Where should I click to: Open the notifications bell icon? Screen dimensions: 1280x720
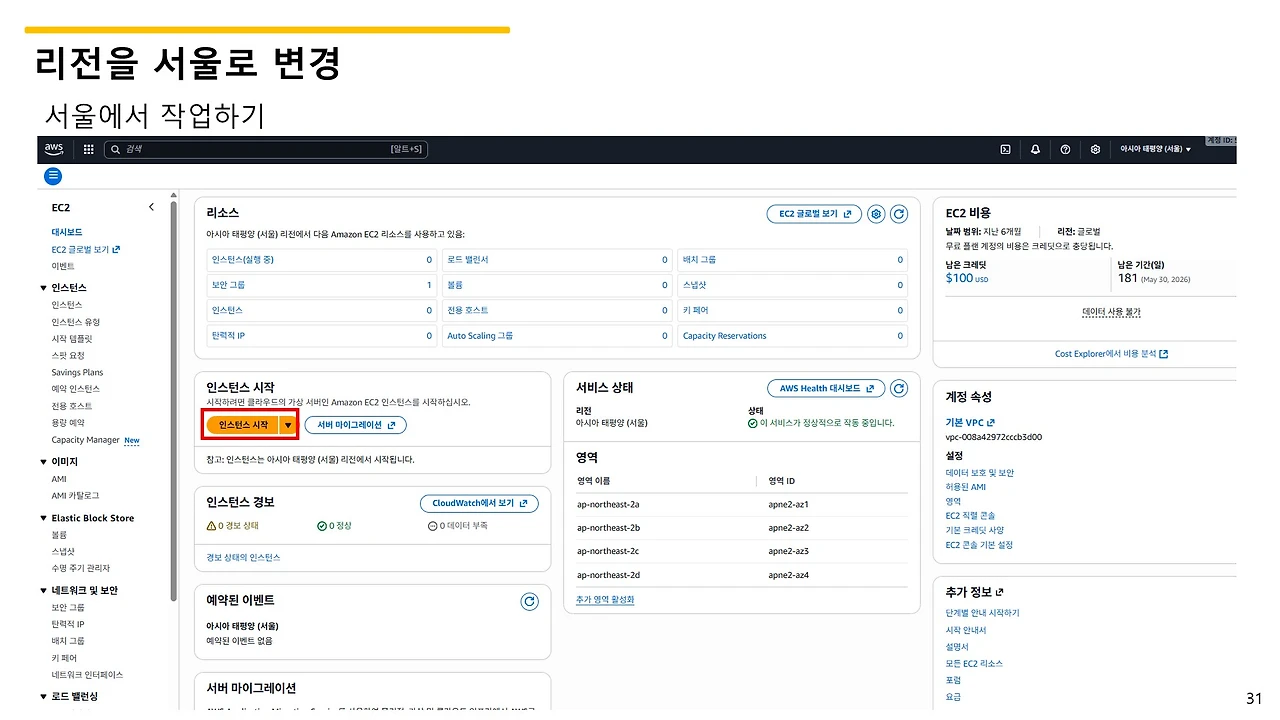pyautogui.click(x=1035, y=149)
